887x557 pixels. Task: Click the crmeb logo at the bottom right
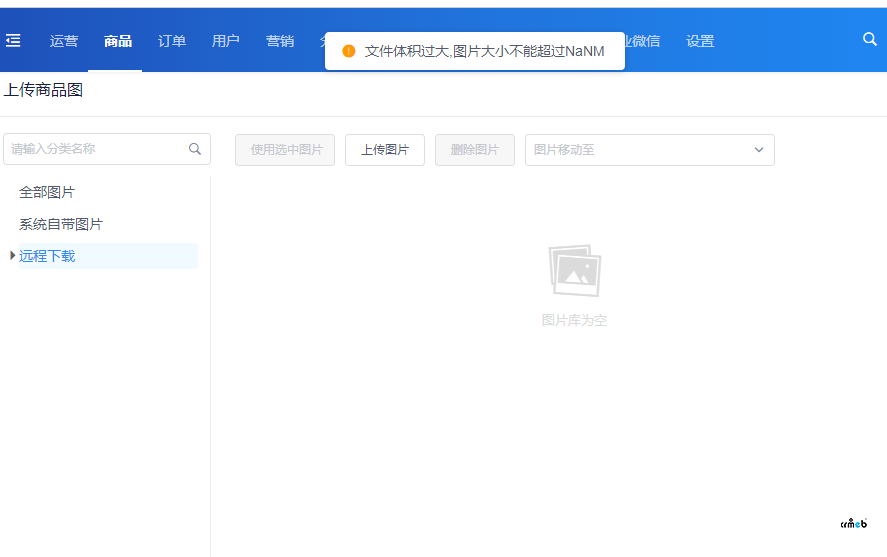tap(854, 523)
